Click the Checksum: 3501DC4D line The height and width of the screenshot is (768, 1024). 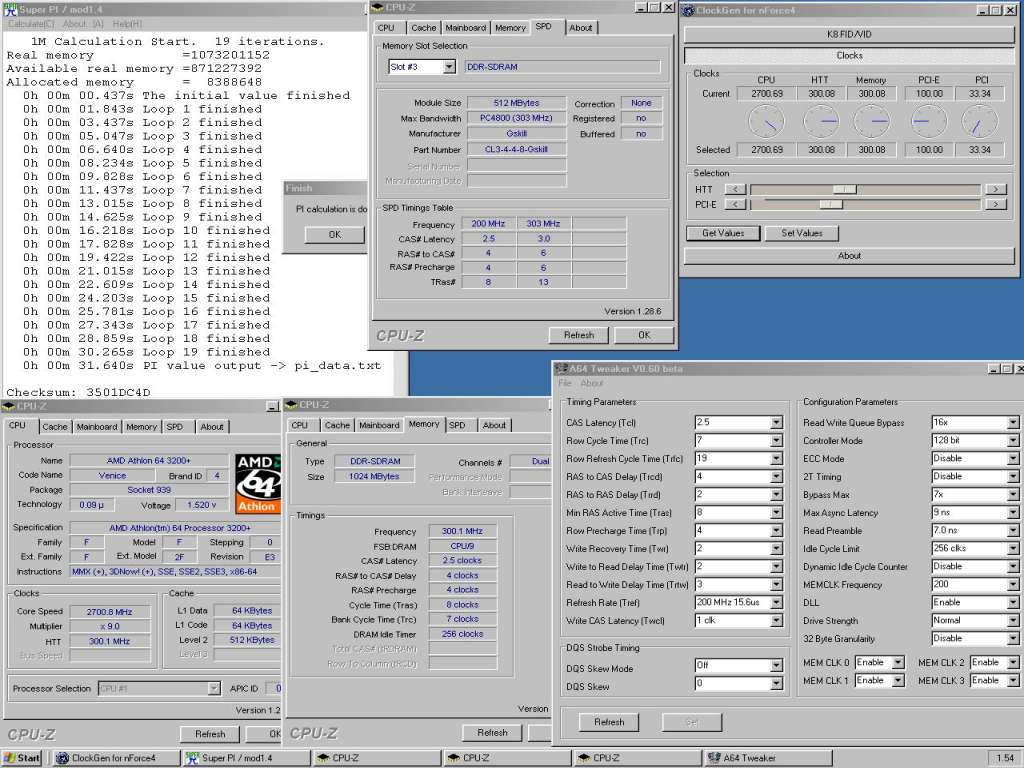pyautogui.click(x=78, y=392)
